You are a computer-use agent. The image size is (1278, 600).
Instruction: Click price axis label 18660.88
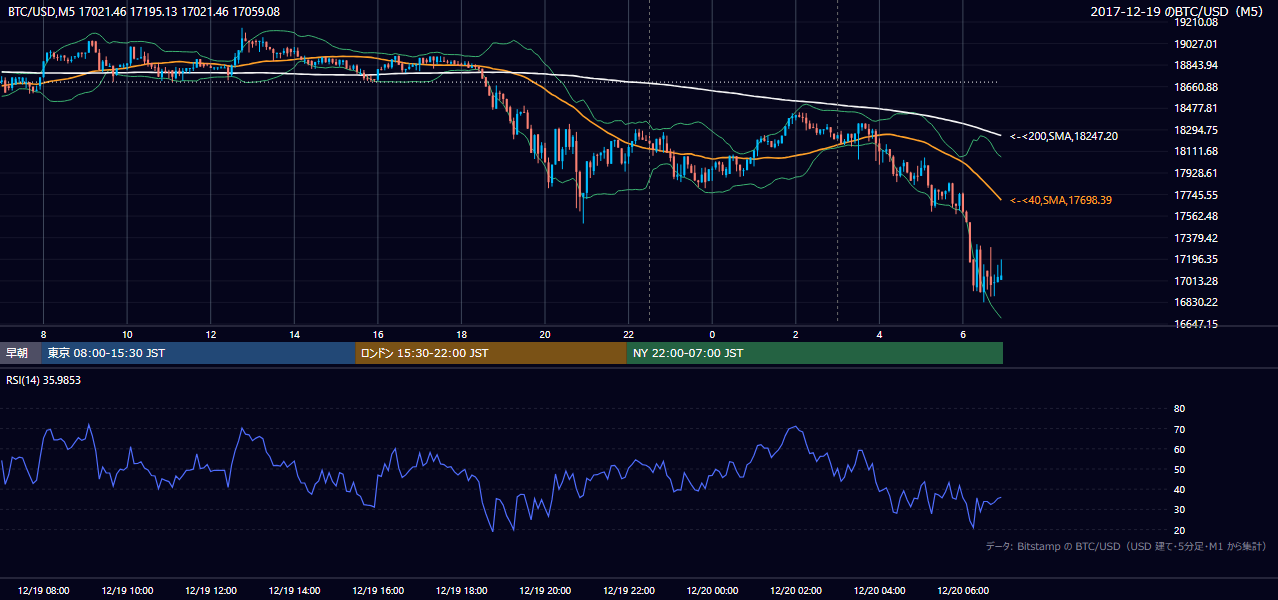pyautogui.click(x=1196, y=87)
